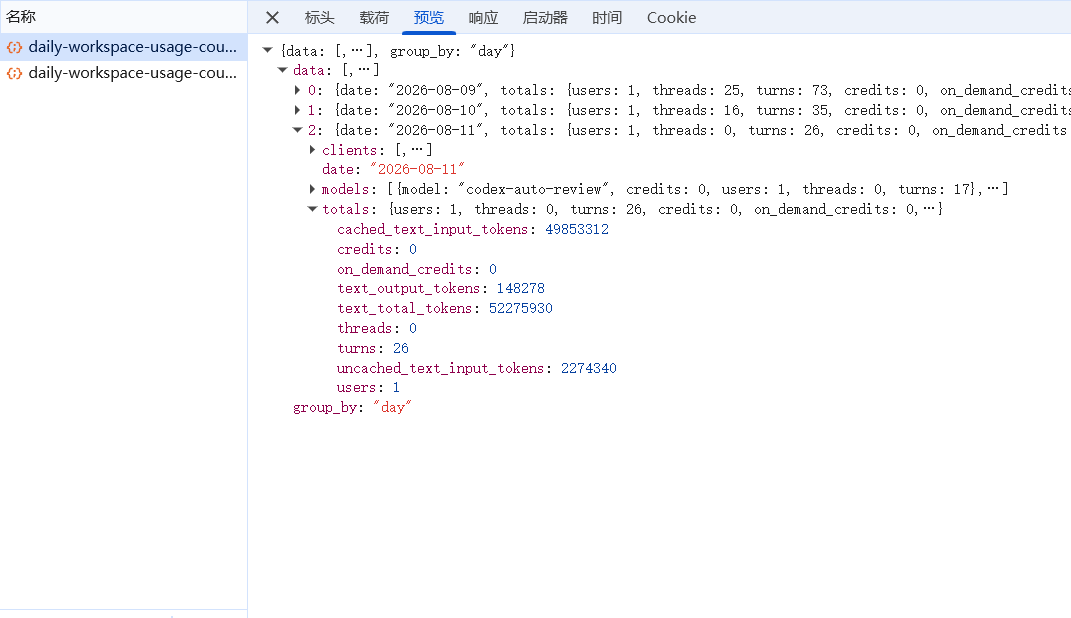
Task: Click JSON icon of second request row
Action: tap(14, 73)
